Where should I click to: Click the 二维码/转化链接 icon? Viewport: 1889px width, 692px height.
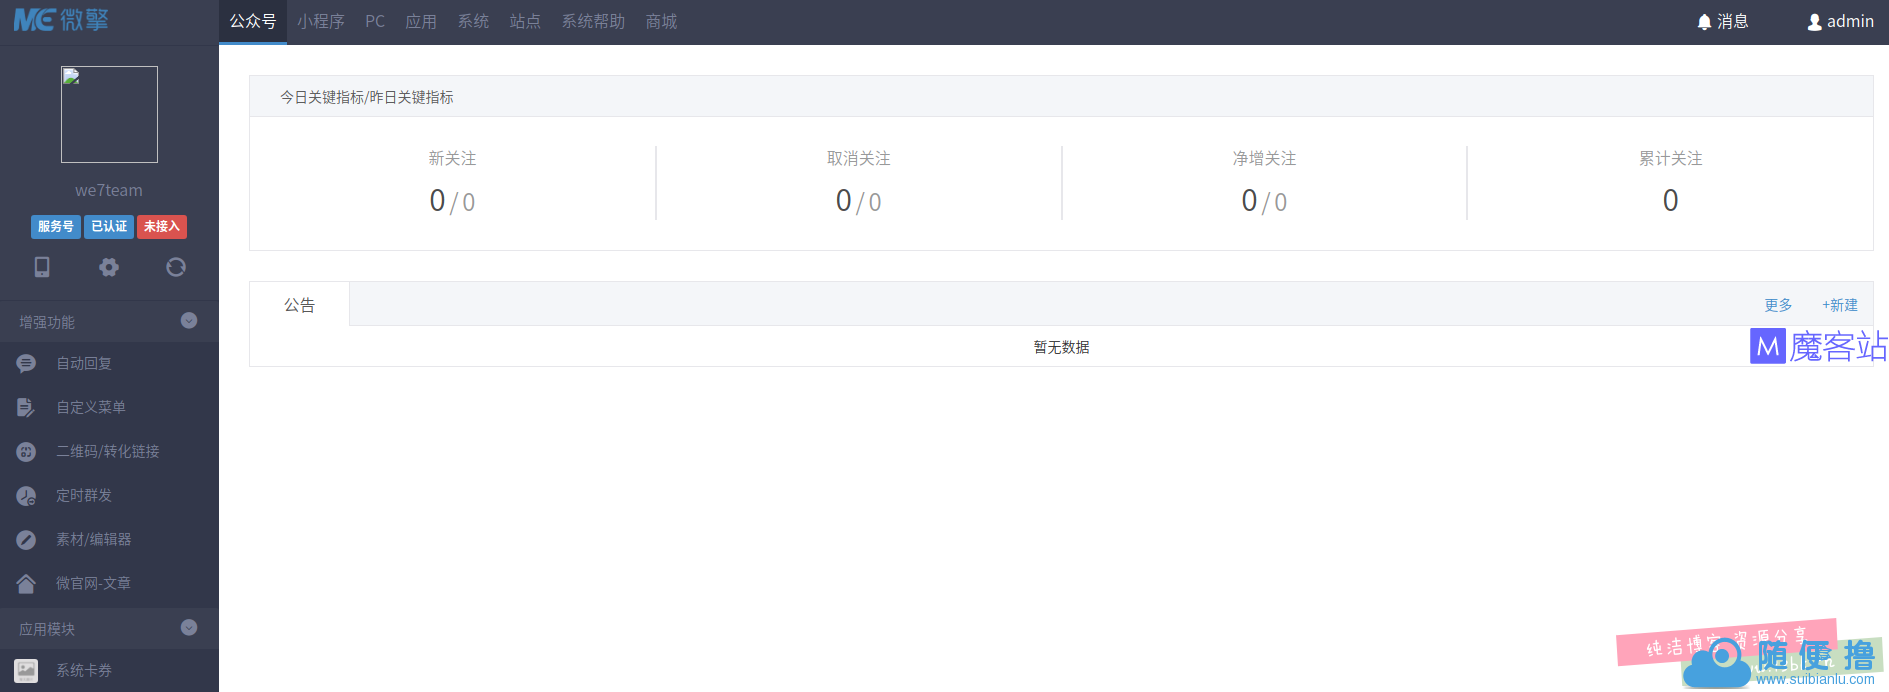pos(26,452)
